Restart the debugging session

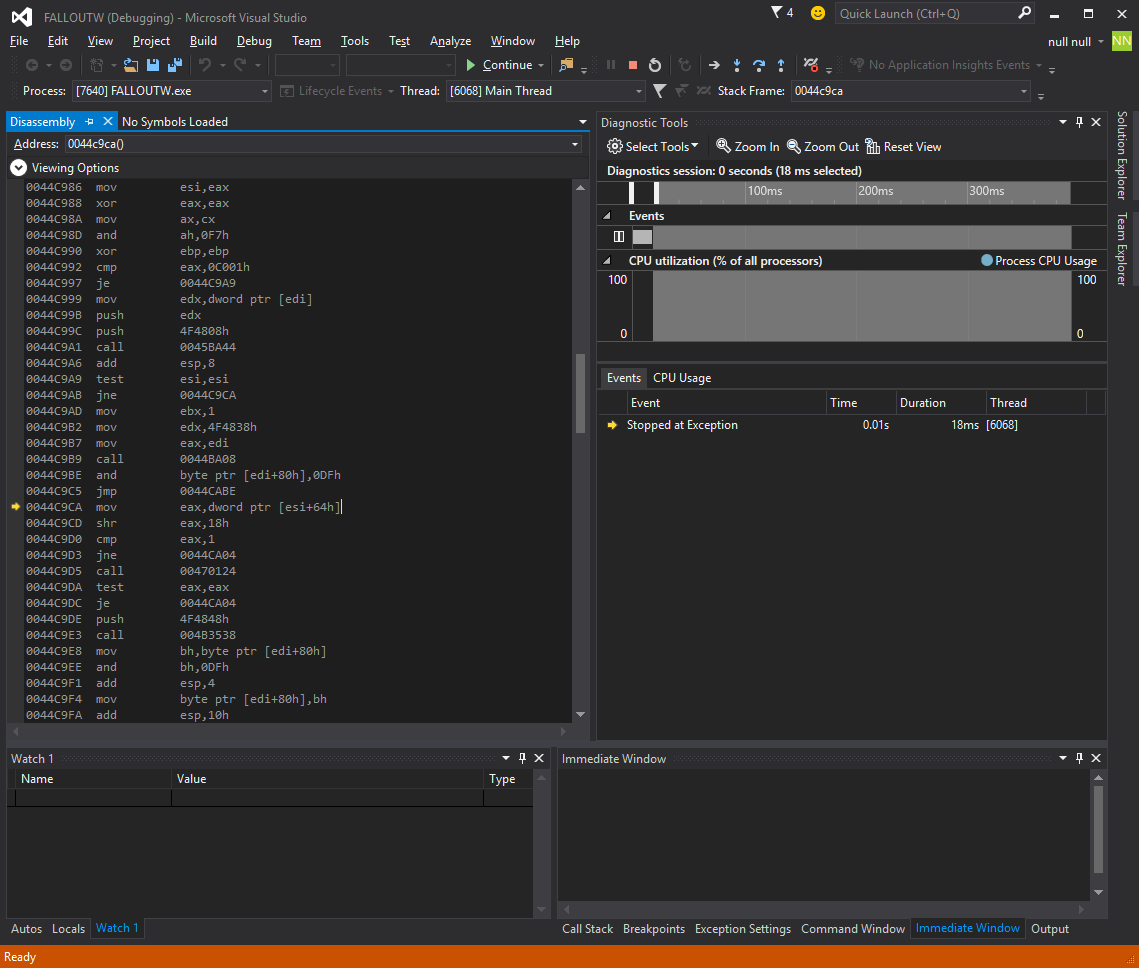(655, 65)
